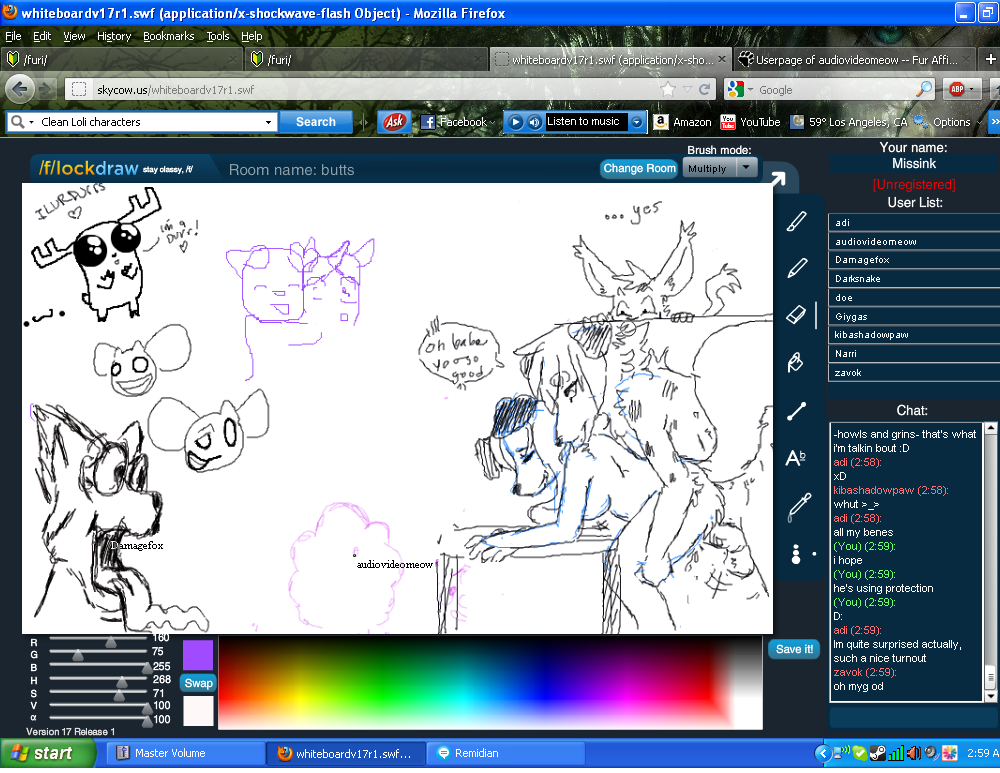
Task: Select user Damagefox in the User List
Action: [x=914, y=260]
